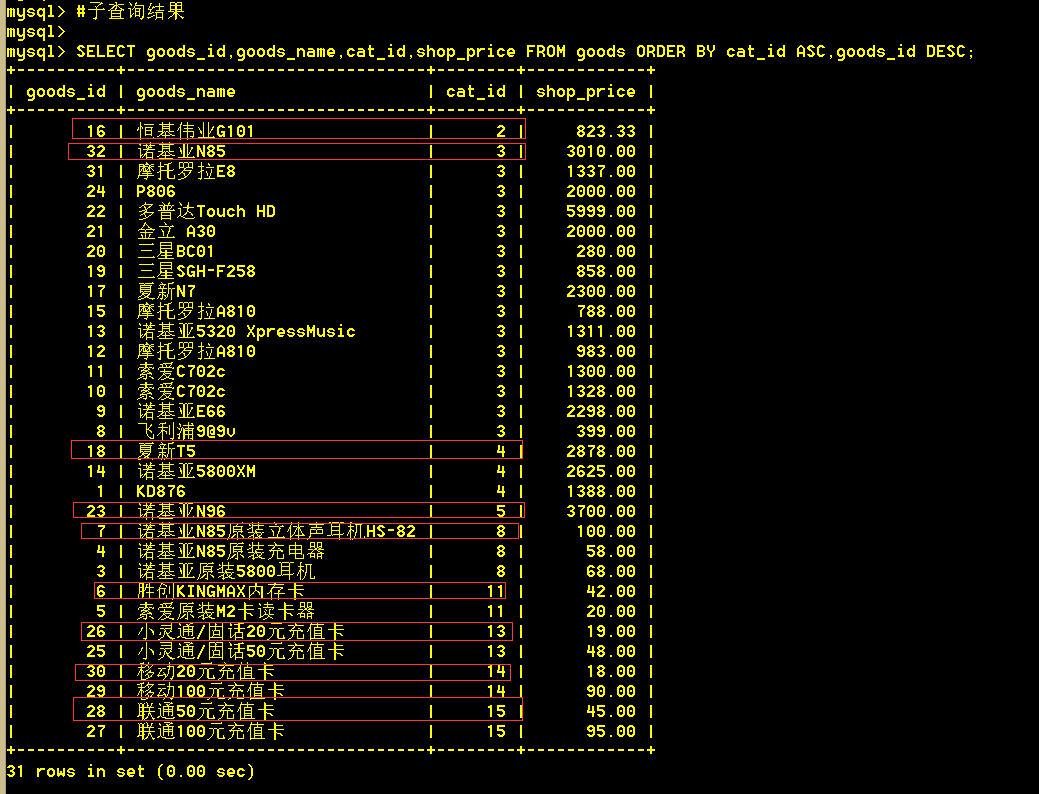Click goods name 联通50元充值卡
The height and width of the screenshot is (794, 1039).
(x=205, y=711)
